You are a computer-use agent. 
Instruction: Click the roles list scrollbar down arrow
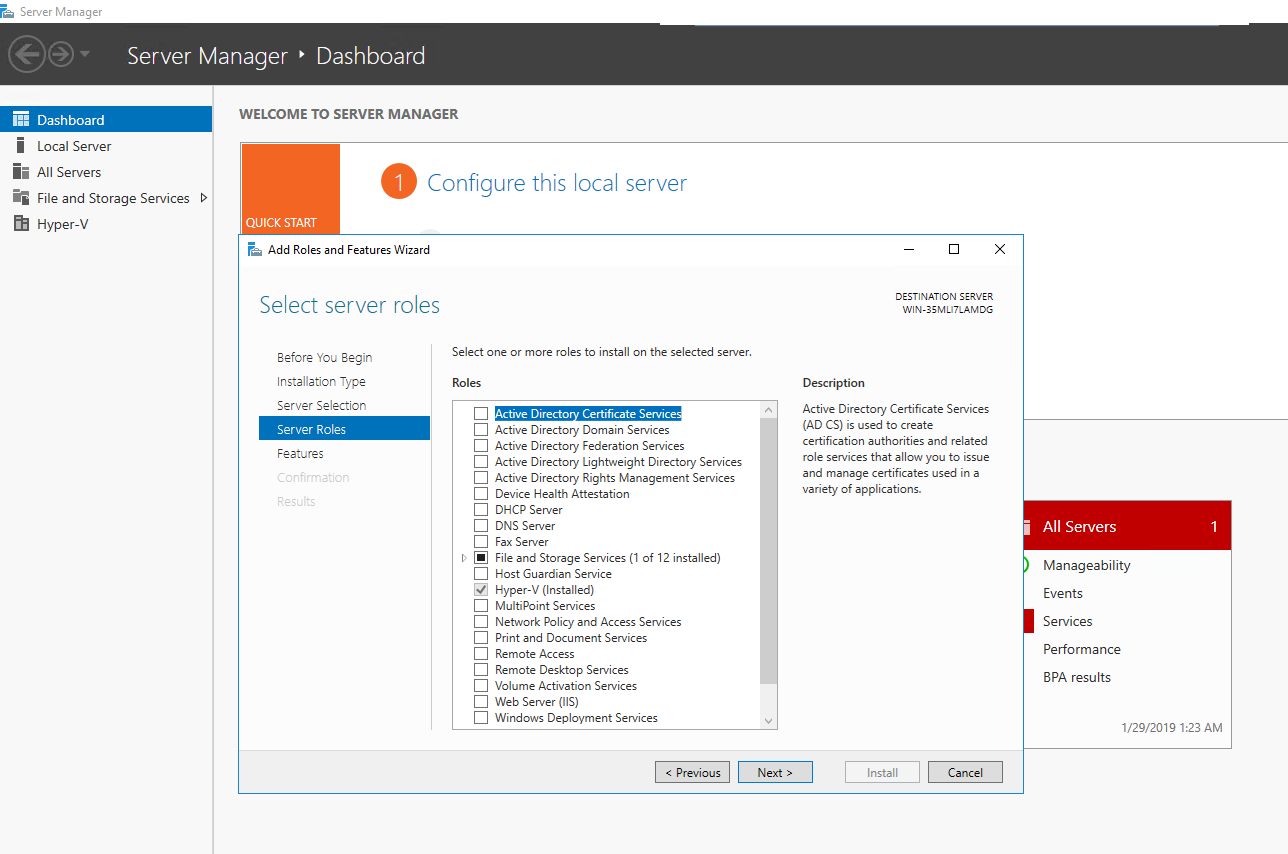(767, 721)
